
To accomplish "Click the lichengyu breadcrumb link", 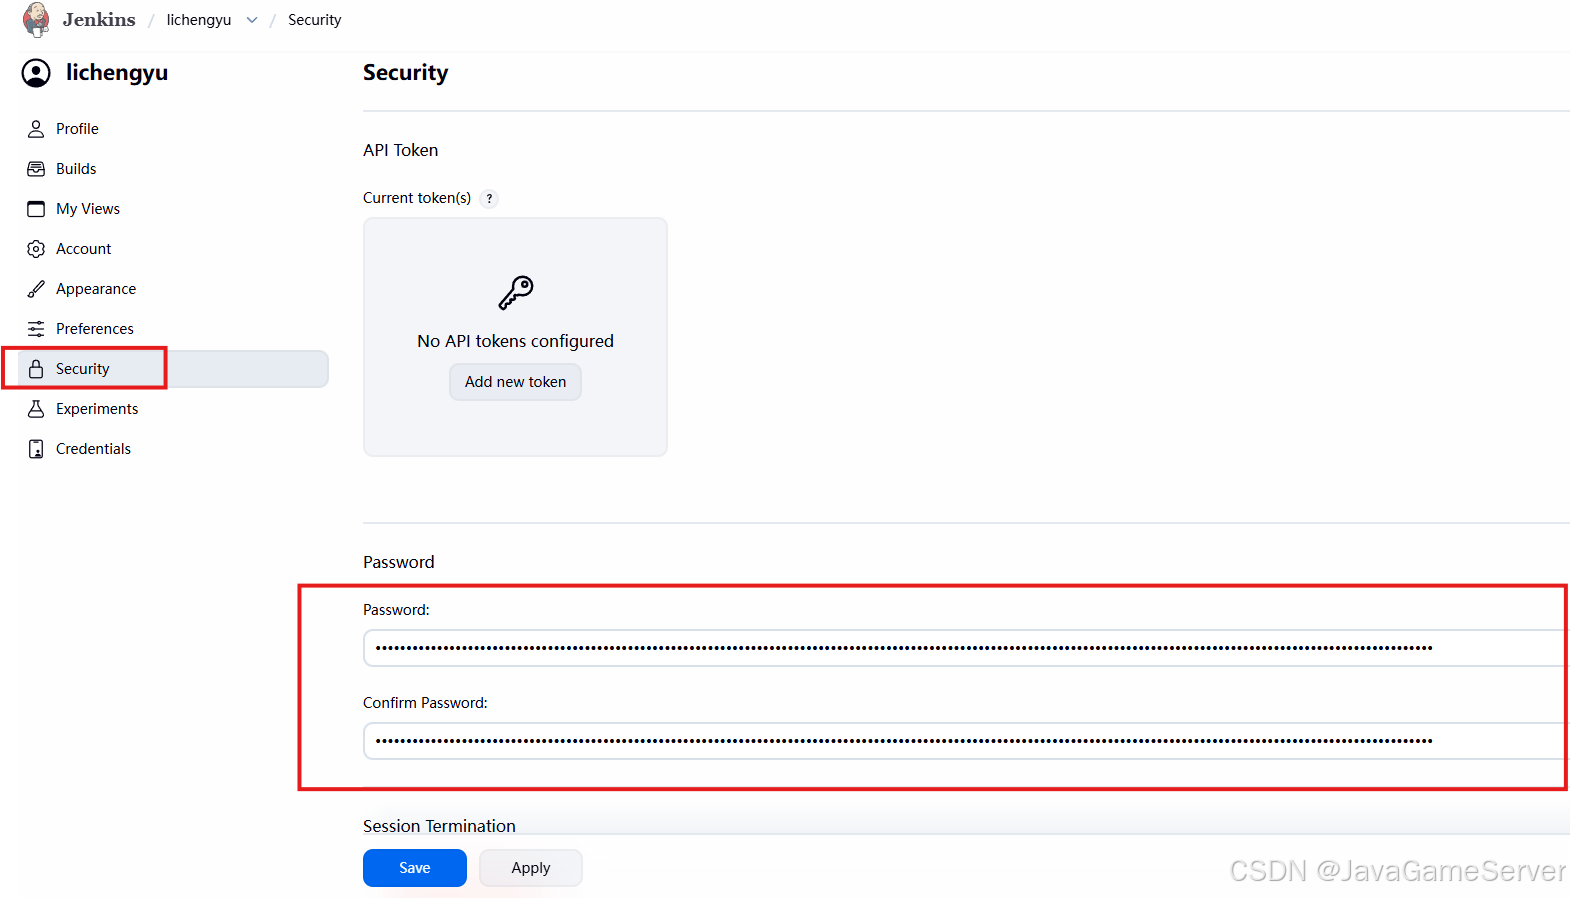I will pyautogui.click(x=199, y=20).
